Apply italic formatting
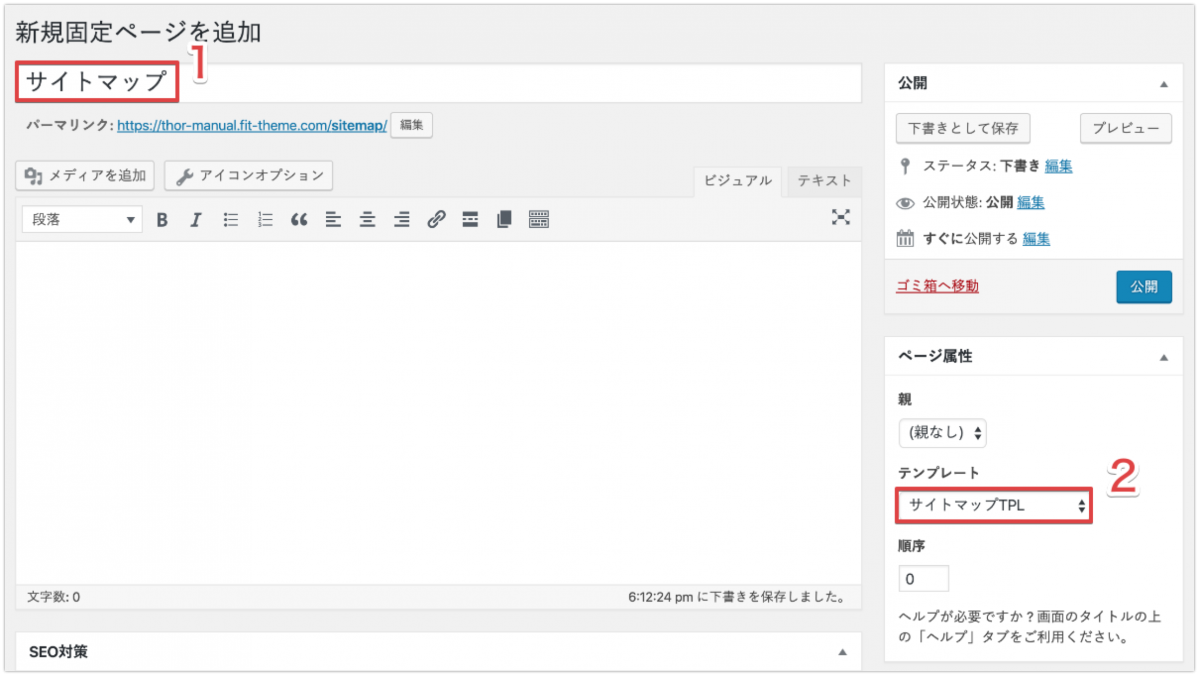1199x676 pixels. click(x=196, y=220)
